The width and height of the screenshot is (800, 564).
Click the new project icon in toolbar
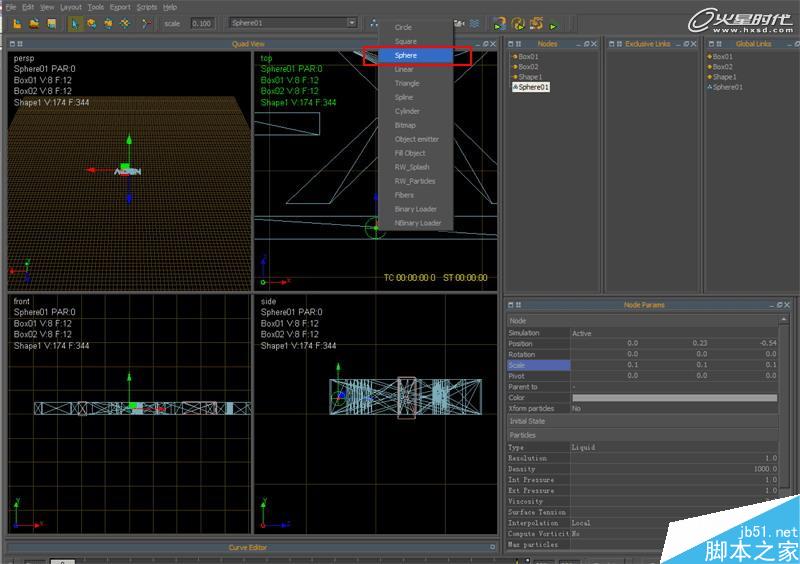point(18,23)
